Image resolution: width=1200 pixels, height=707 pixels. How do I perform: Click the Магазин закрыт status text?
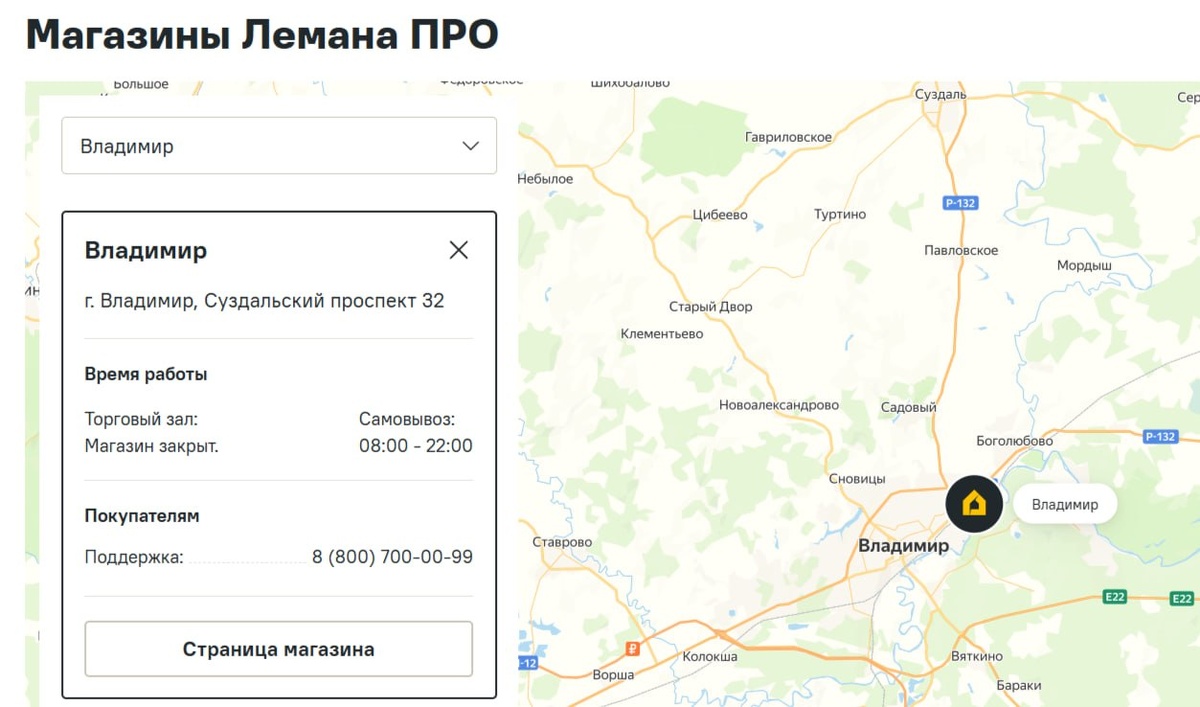152,446
